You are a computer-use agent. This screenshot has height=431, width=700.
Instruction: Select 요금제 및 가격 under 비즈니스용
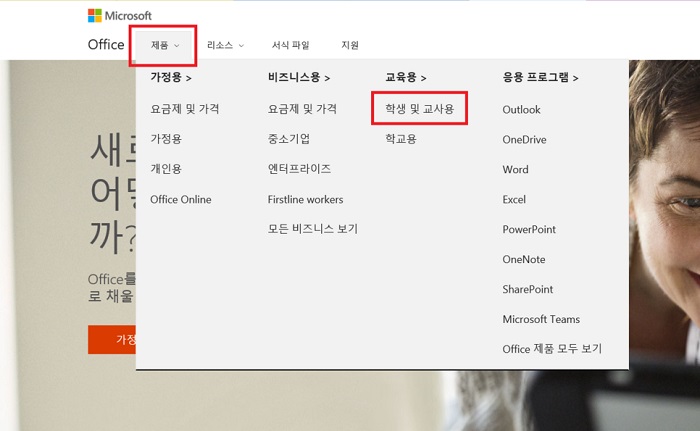pos(302,109)
